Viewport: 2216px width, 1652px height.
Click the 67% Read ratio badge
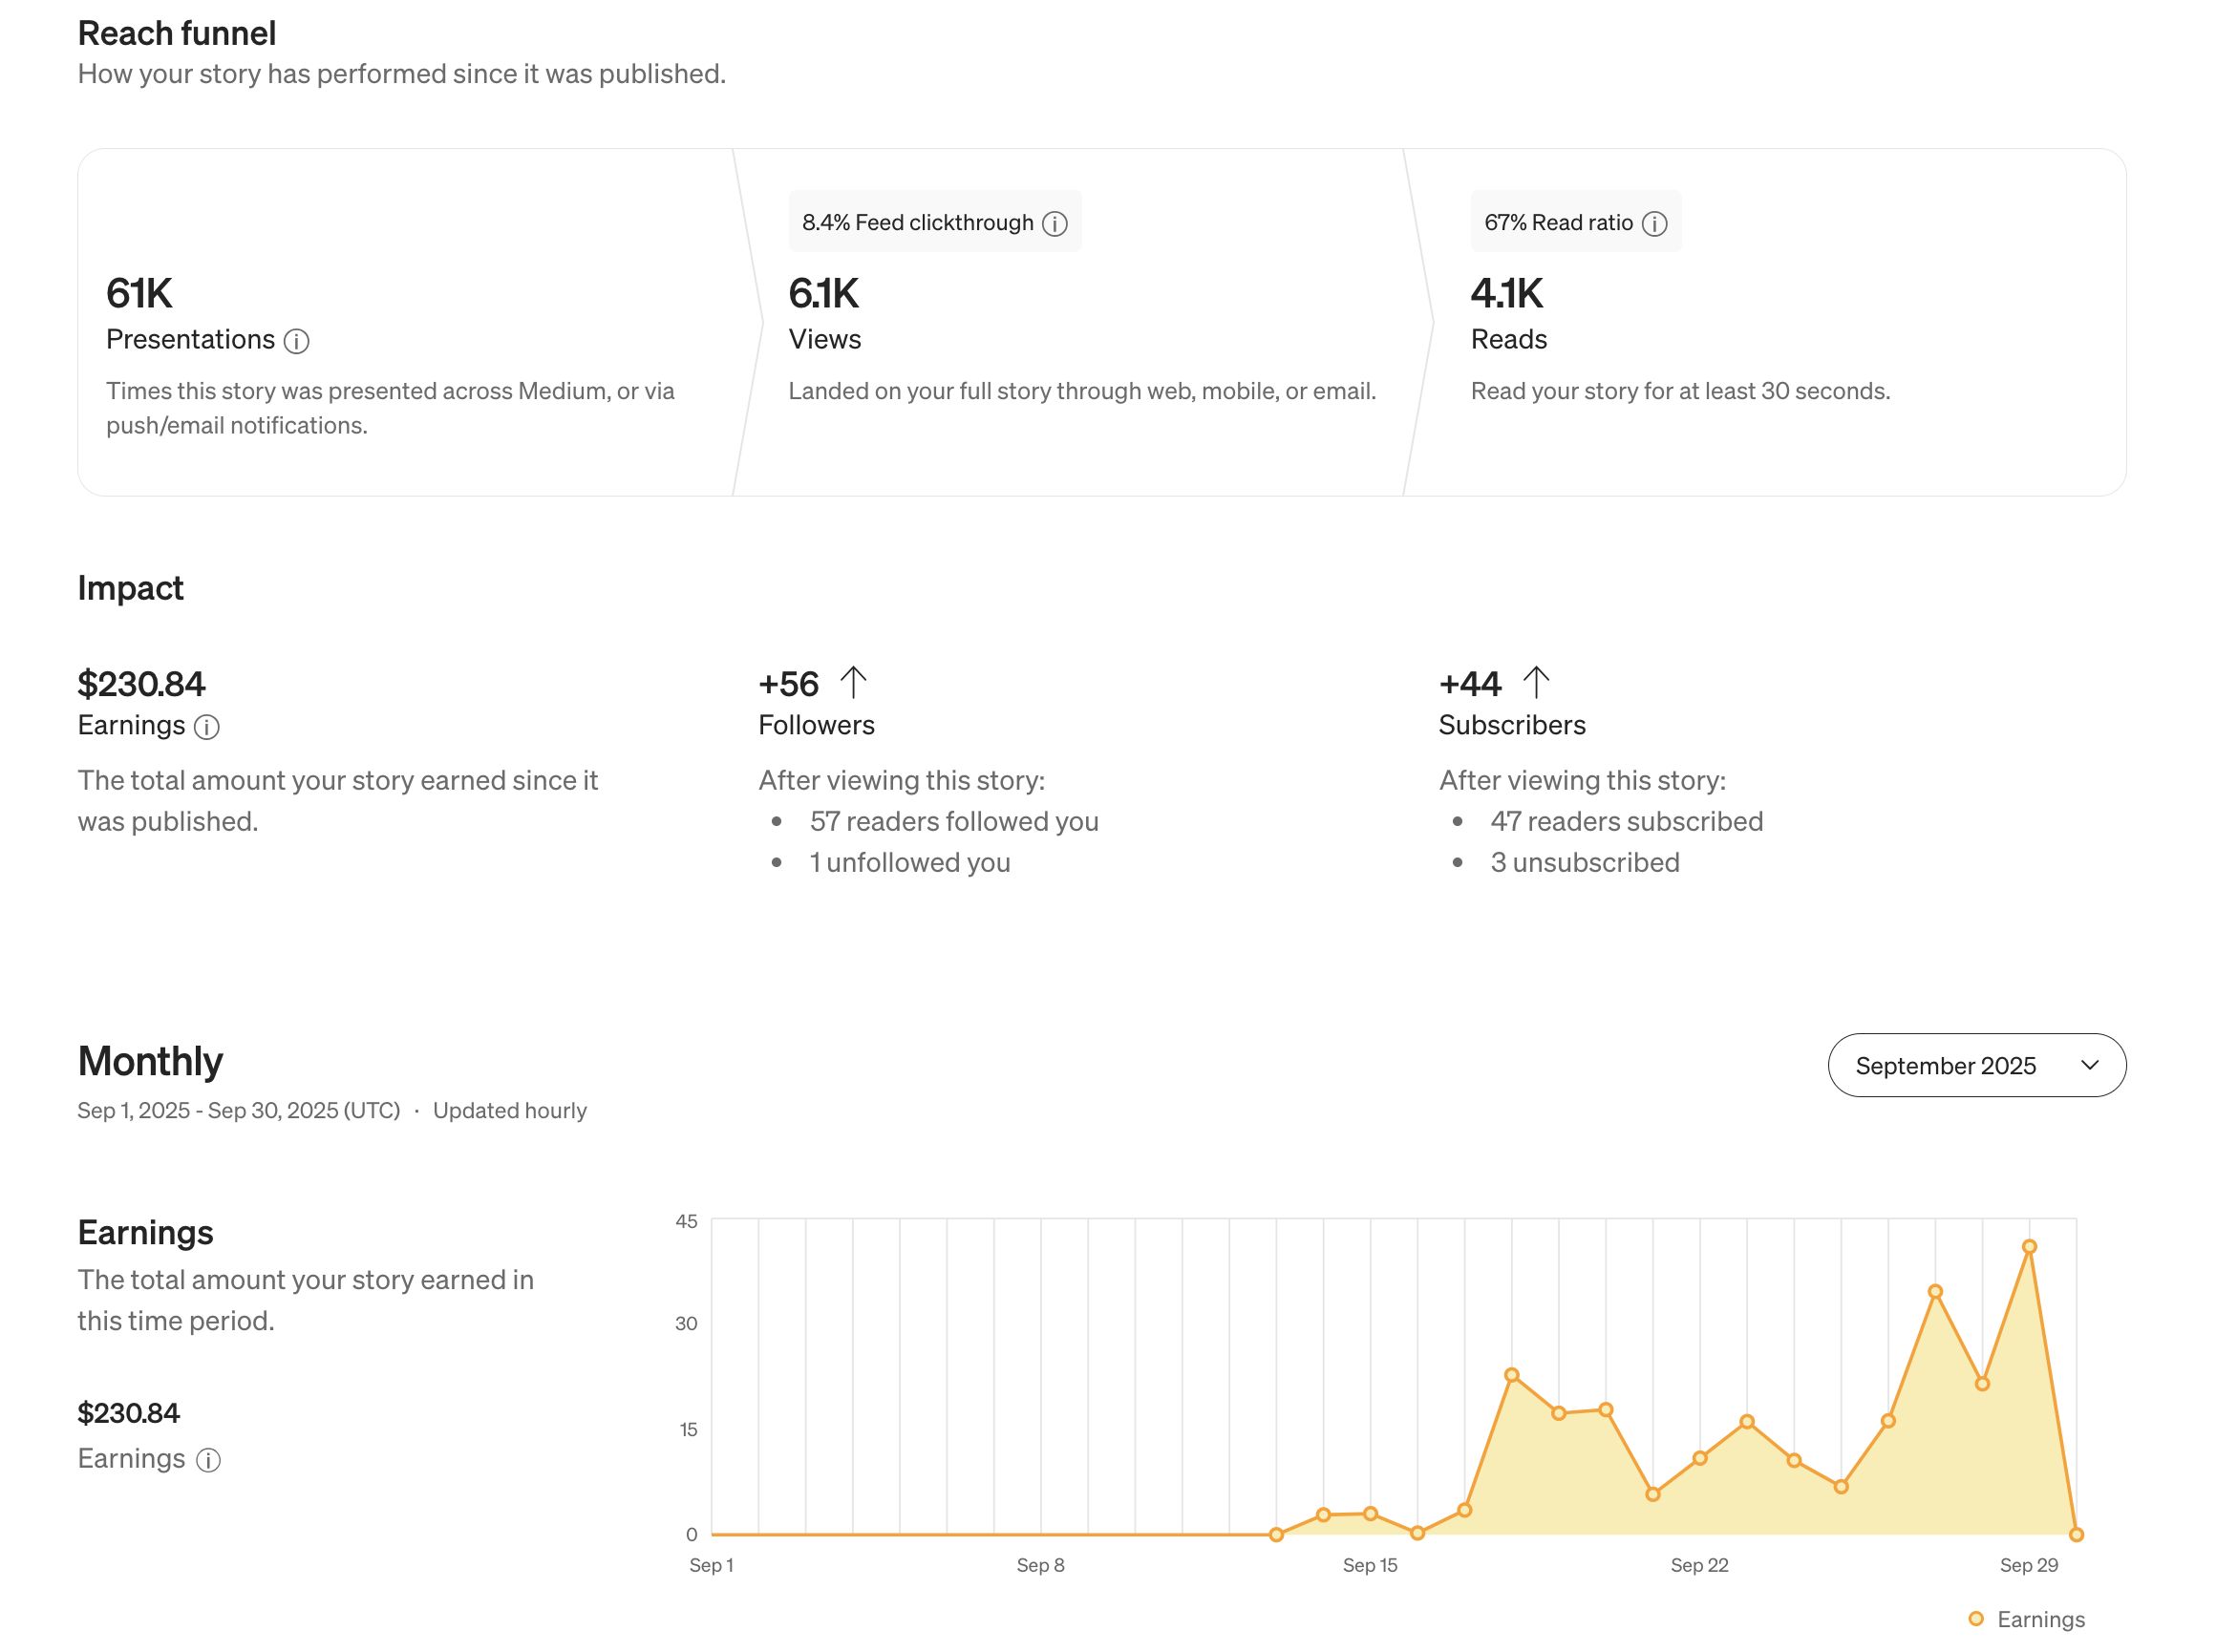click(x=1558, y=223)
